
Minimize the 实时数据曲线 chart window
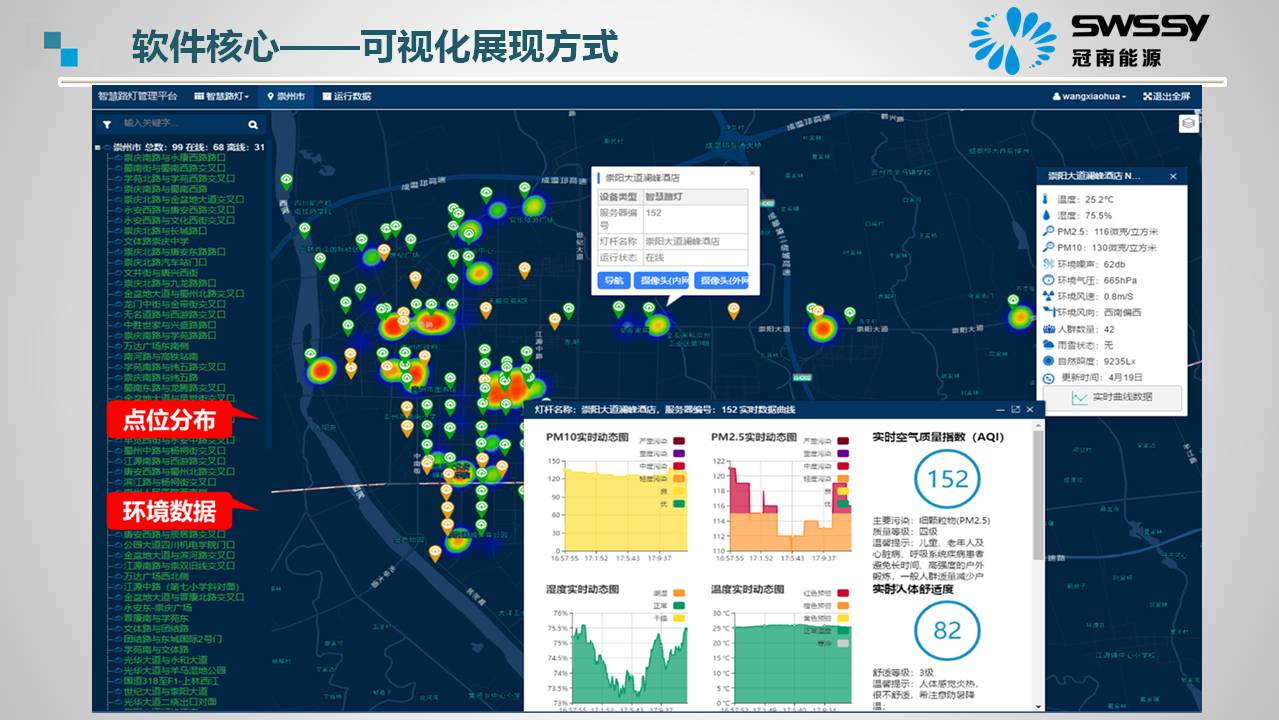click(x=1000, y=409)
